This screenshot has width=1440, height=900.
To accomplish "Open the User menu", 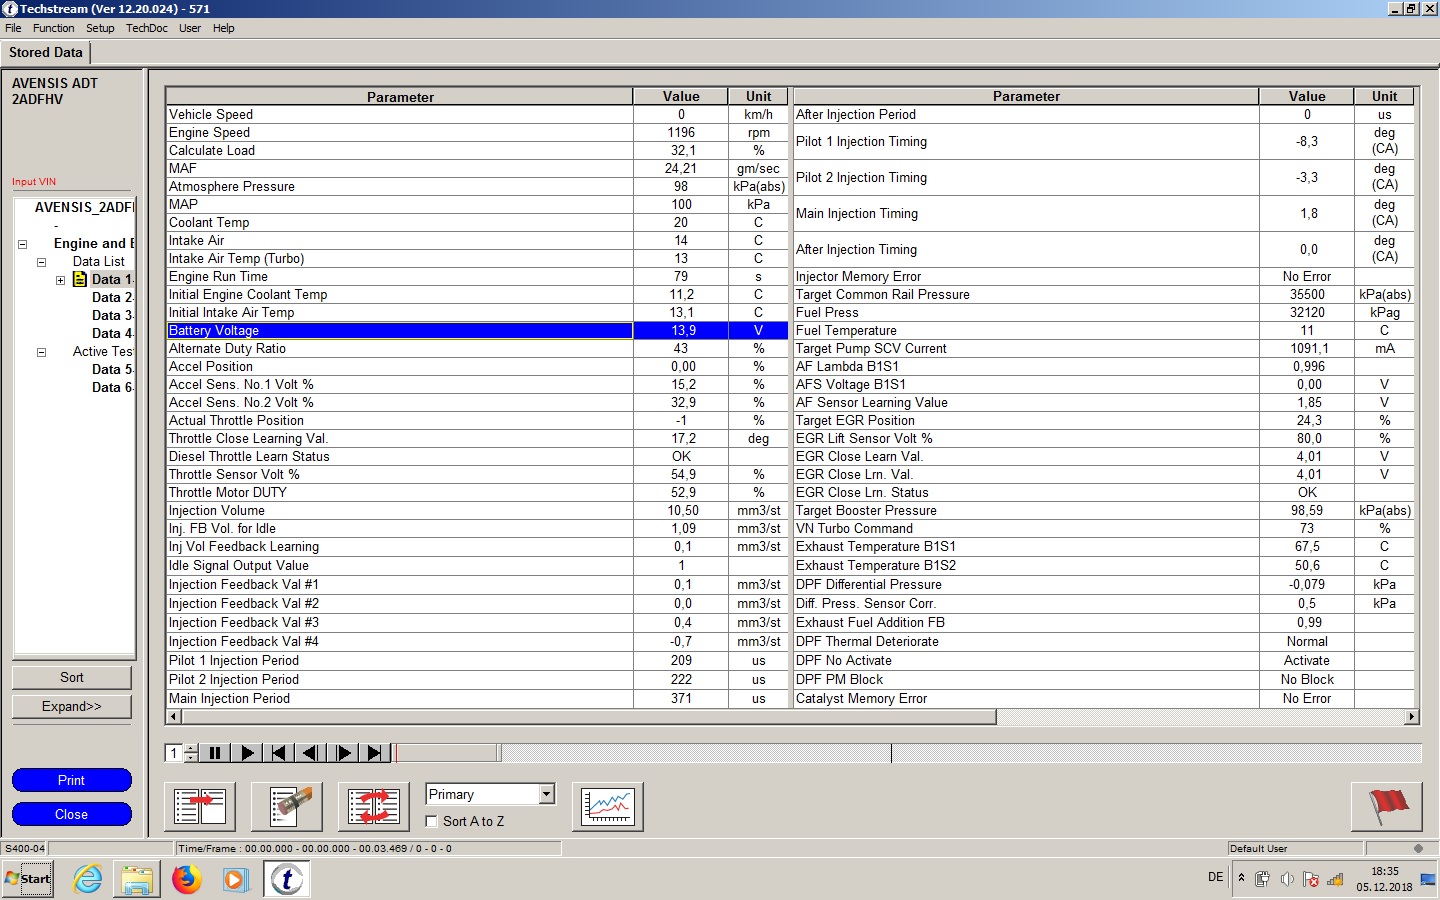I will (190, 28).
